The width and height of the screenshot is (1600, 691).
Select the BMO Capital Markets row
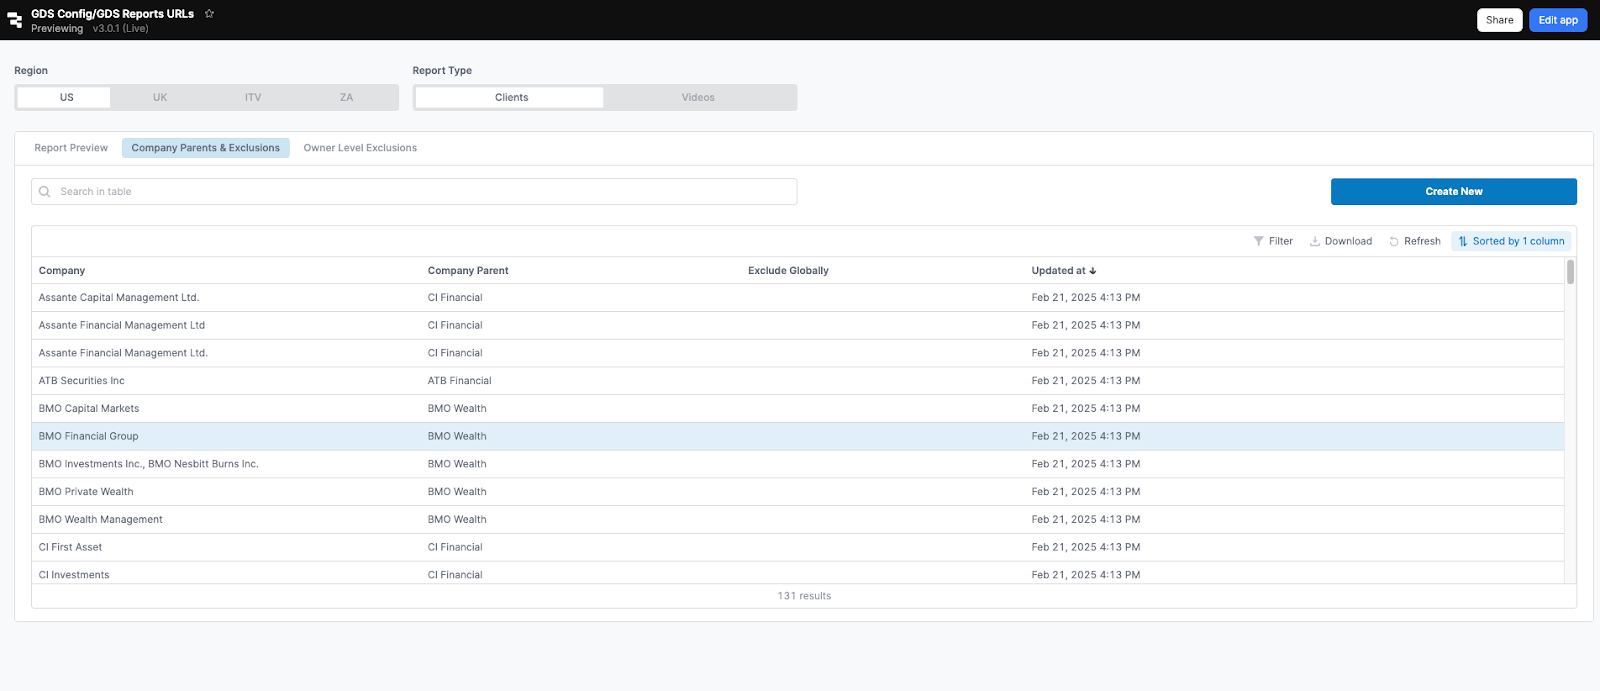[x=798, y=409]
